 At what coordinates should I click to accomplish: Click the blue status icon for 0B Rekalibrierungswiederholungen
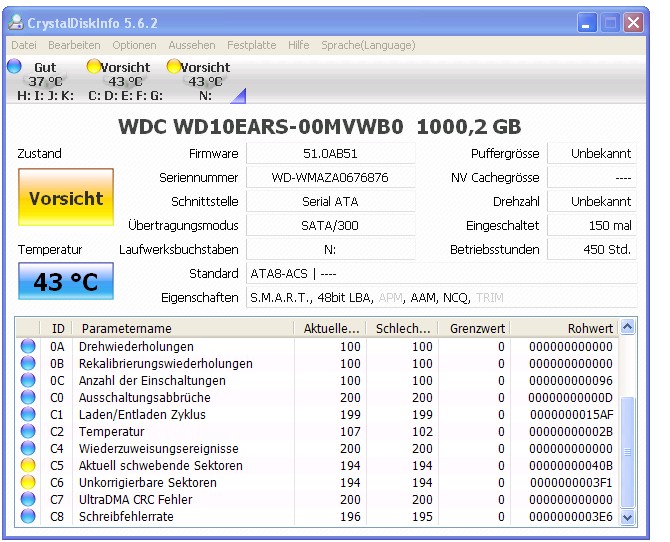(28, 363)
